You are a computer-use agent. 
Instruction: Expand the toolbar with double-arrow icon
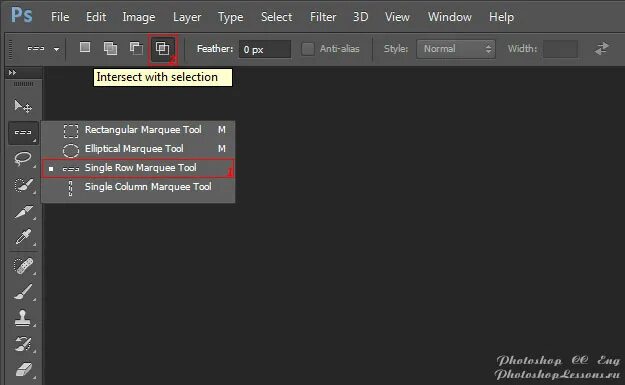tap(12, 73)
